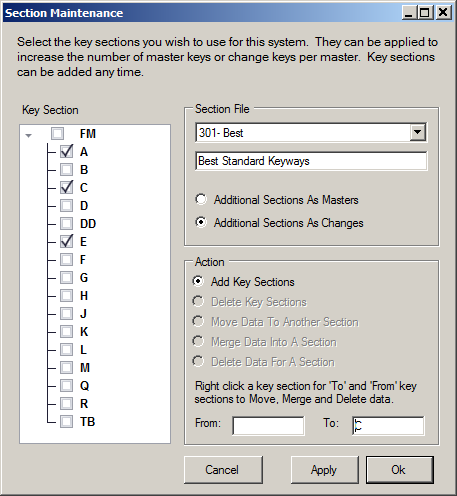The image size is (457, 496).
Task: Click the Cancel button
Action: point(223,470)
